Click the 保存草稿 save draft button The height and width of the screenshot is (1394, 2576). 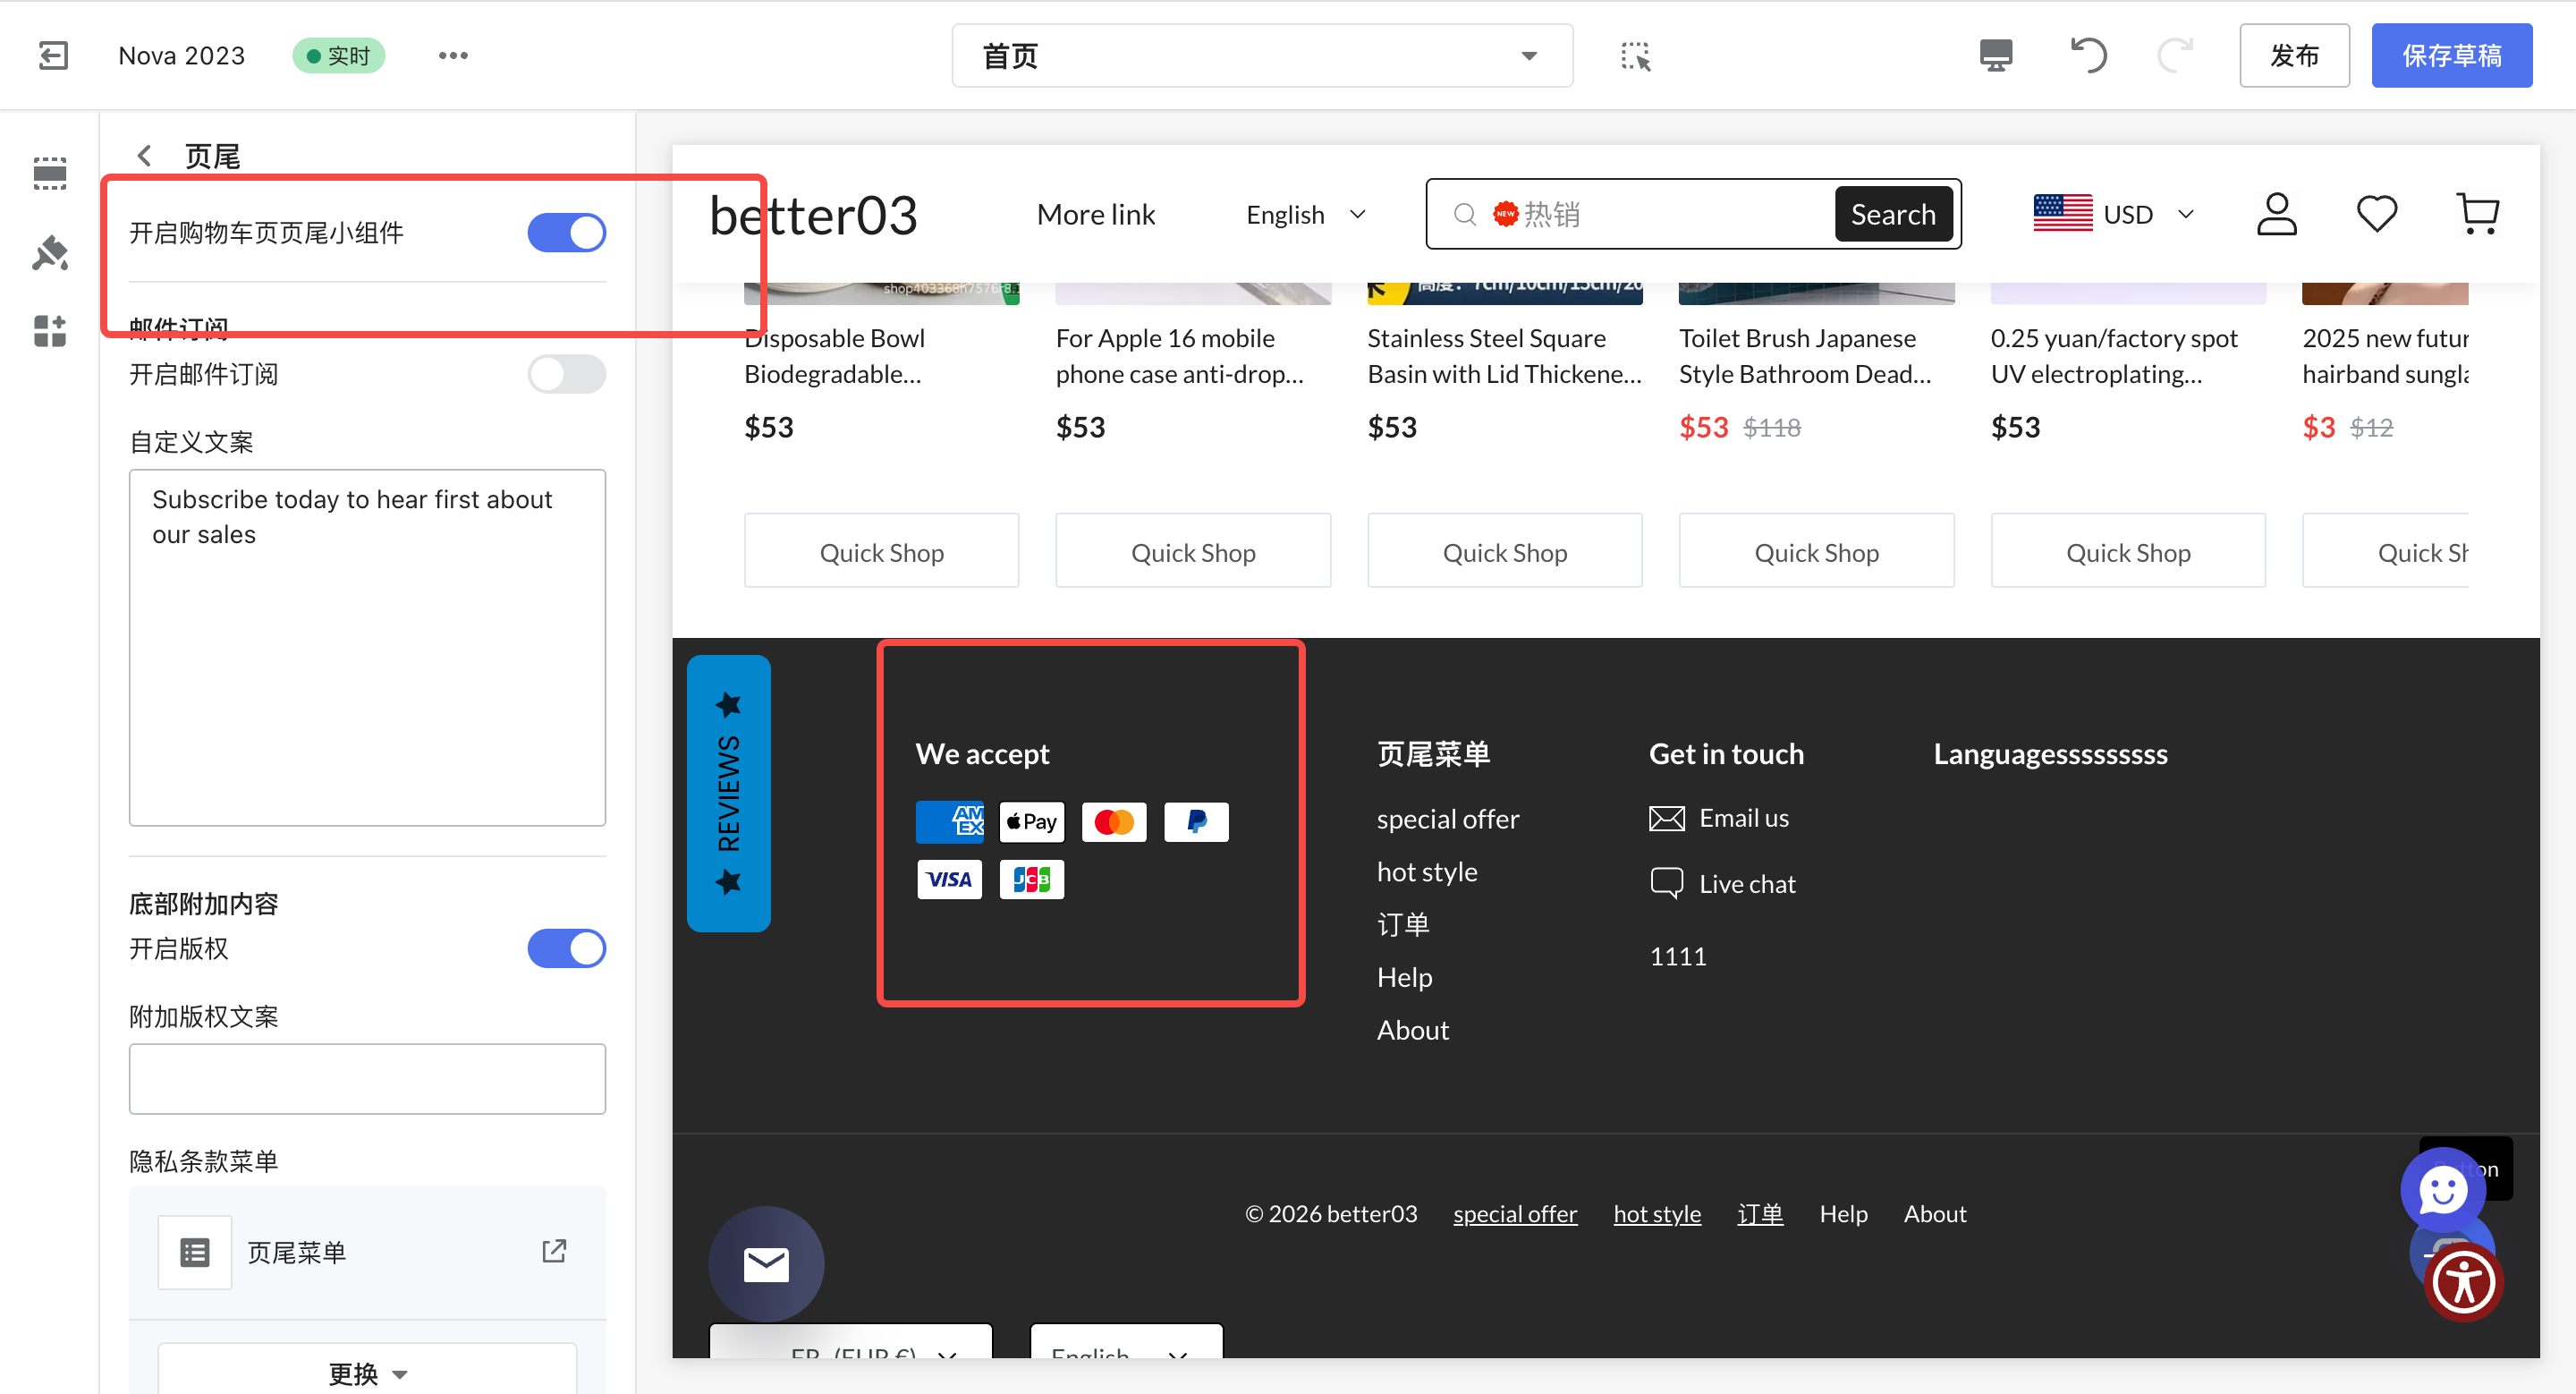(x=2451, y=55)
